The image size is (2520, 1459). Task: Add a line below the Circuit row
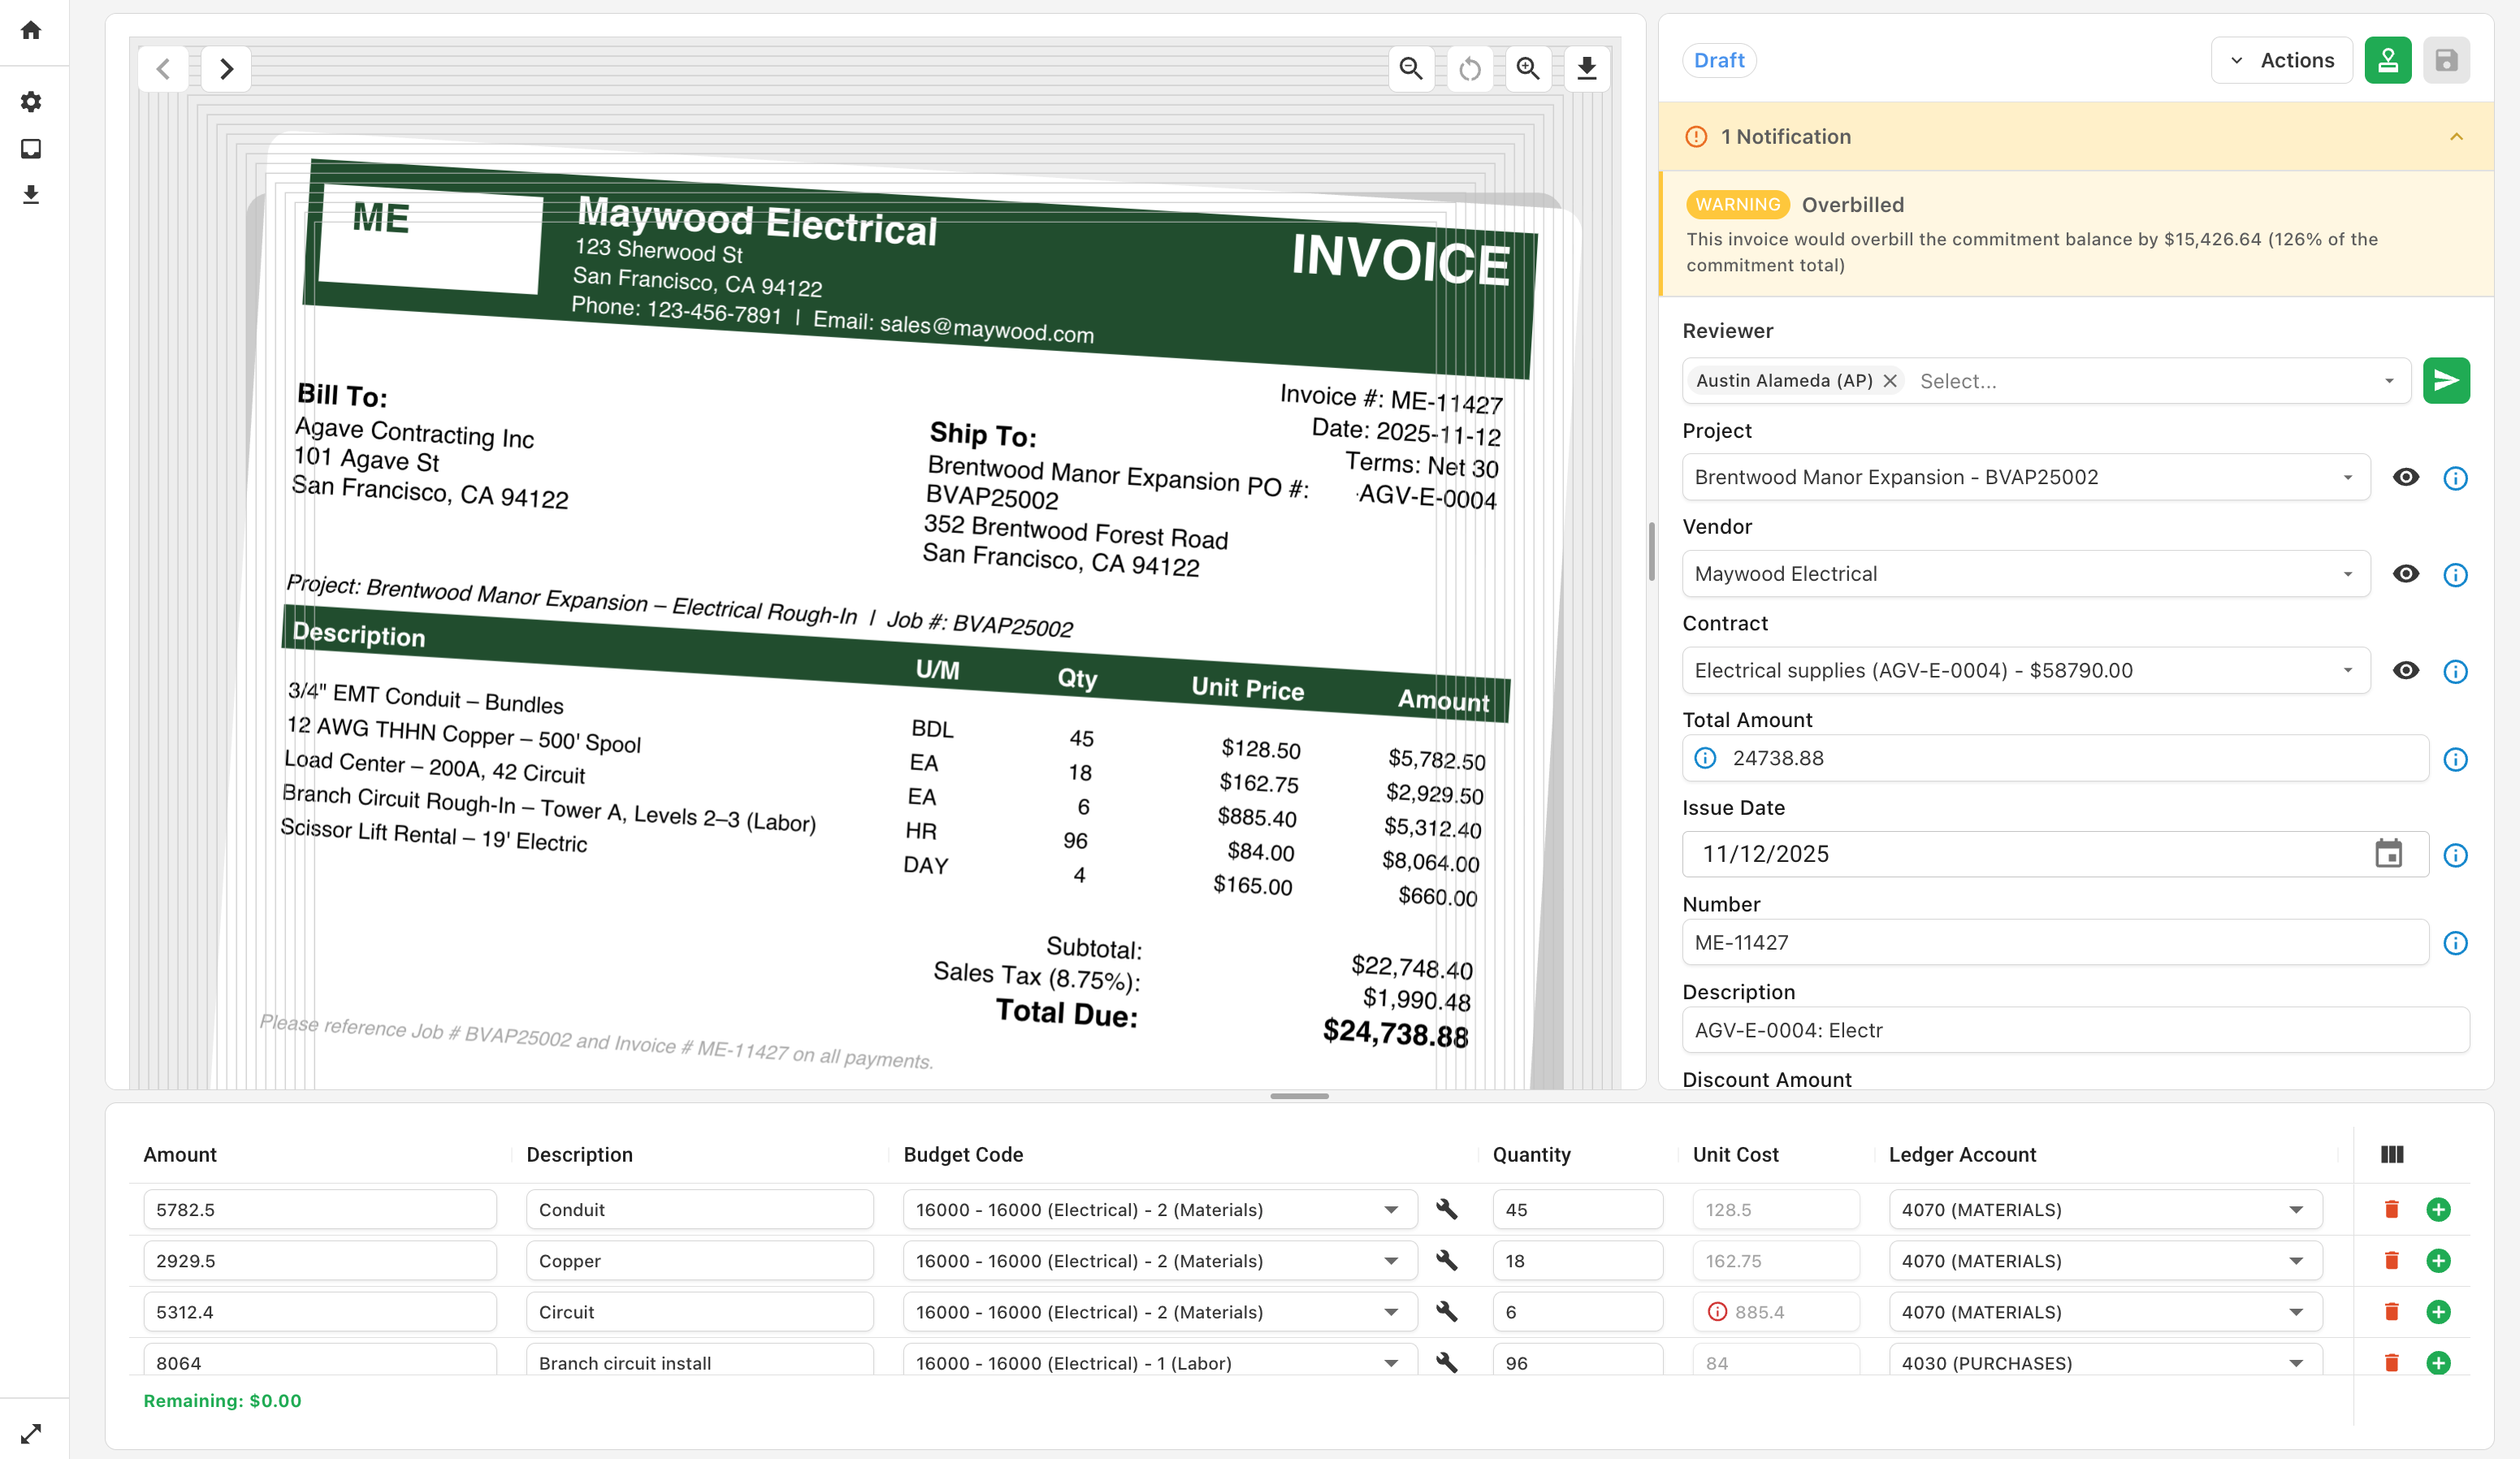pyautogui.click(x=2438, y=1311)
